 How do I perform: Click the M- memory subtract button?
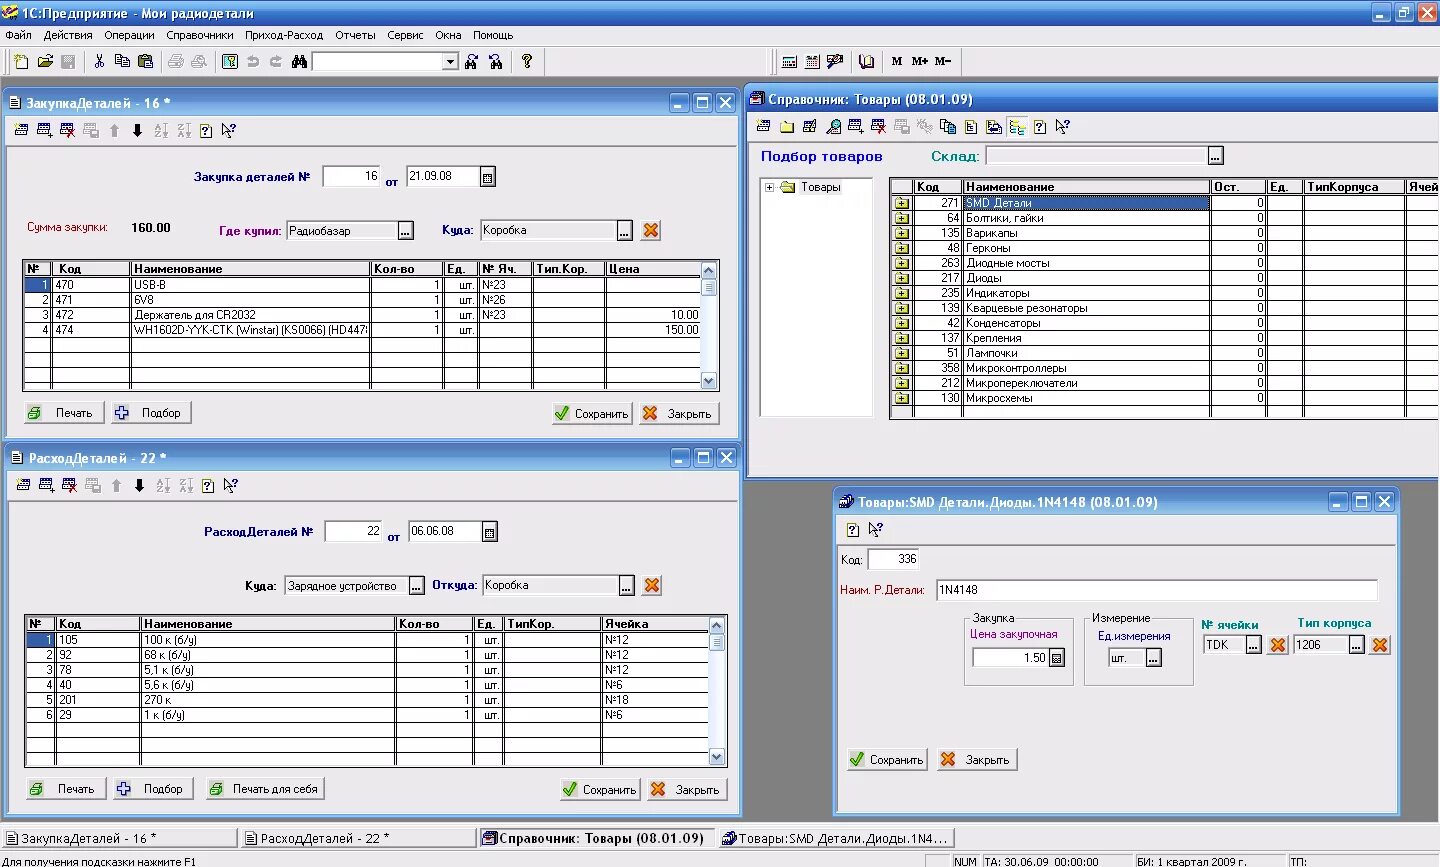coord(943,61)
